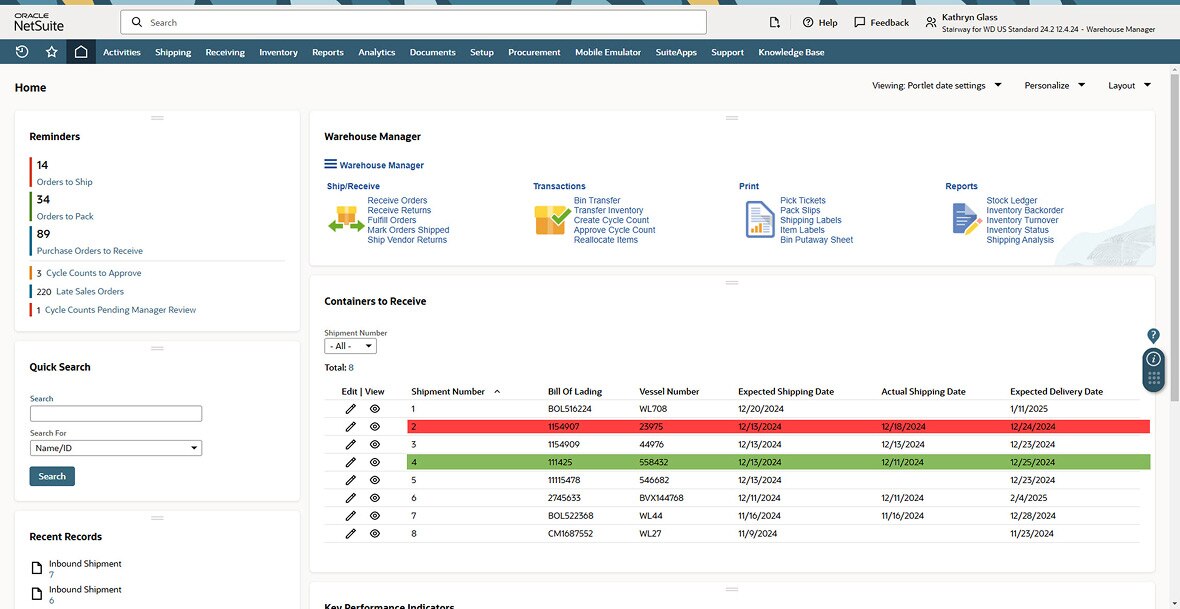The width and height of the screenshot is (1180, 609).
Task: Open the Recent Records clock icon
Action: coord(22,52)
